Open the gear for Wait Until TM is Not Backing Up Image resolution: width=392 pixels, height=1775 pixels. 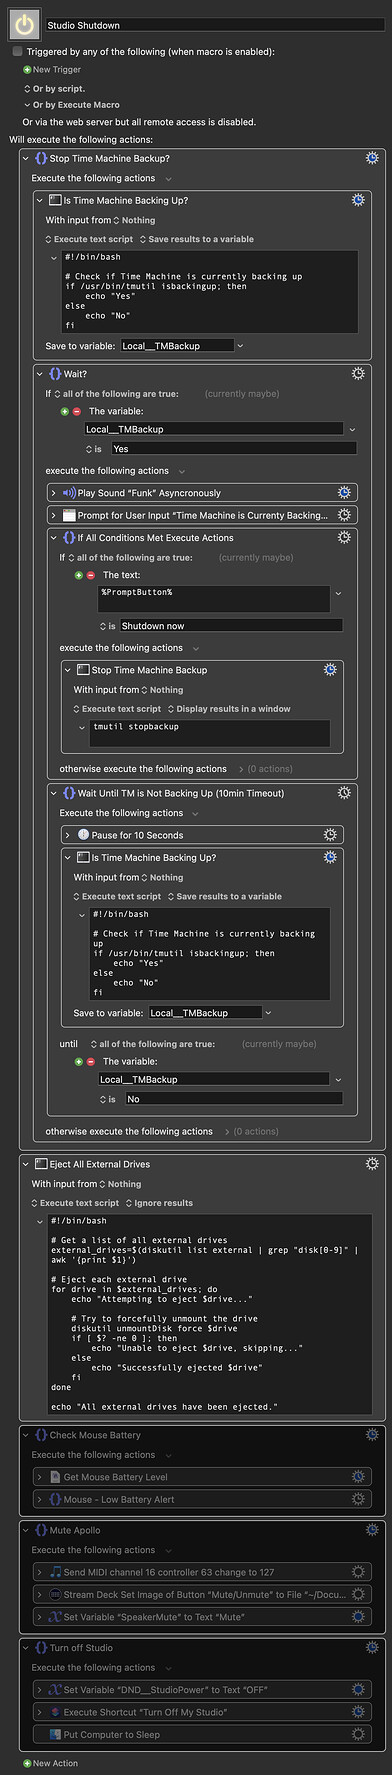[x=344, y=792]
